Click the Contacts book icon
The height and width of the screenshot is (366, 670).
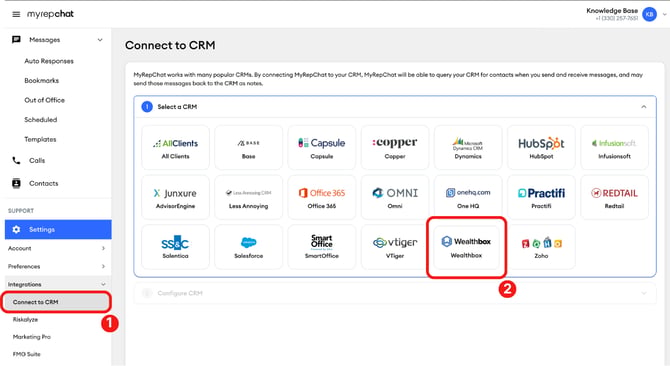tap(16, 183)
